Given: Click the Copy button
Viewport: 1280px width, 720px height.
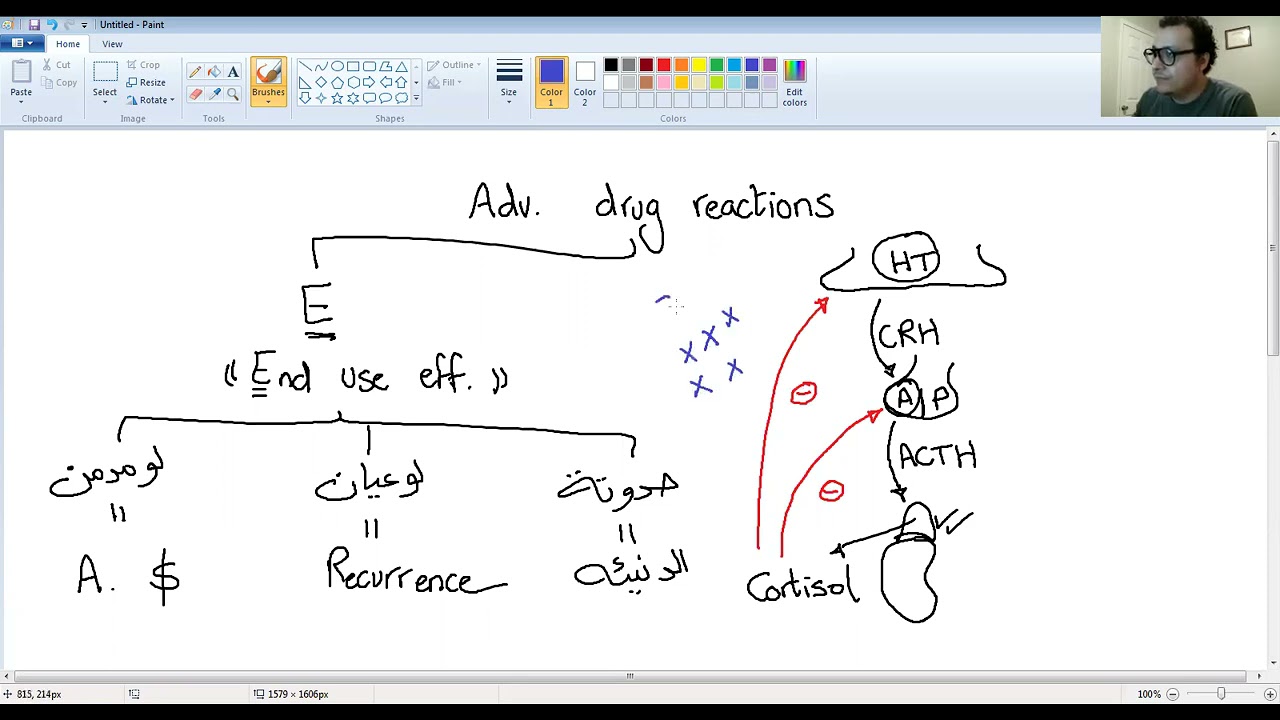Looking at the screenshot, I should tap(59, 83).
